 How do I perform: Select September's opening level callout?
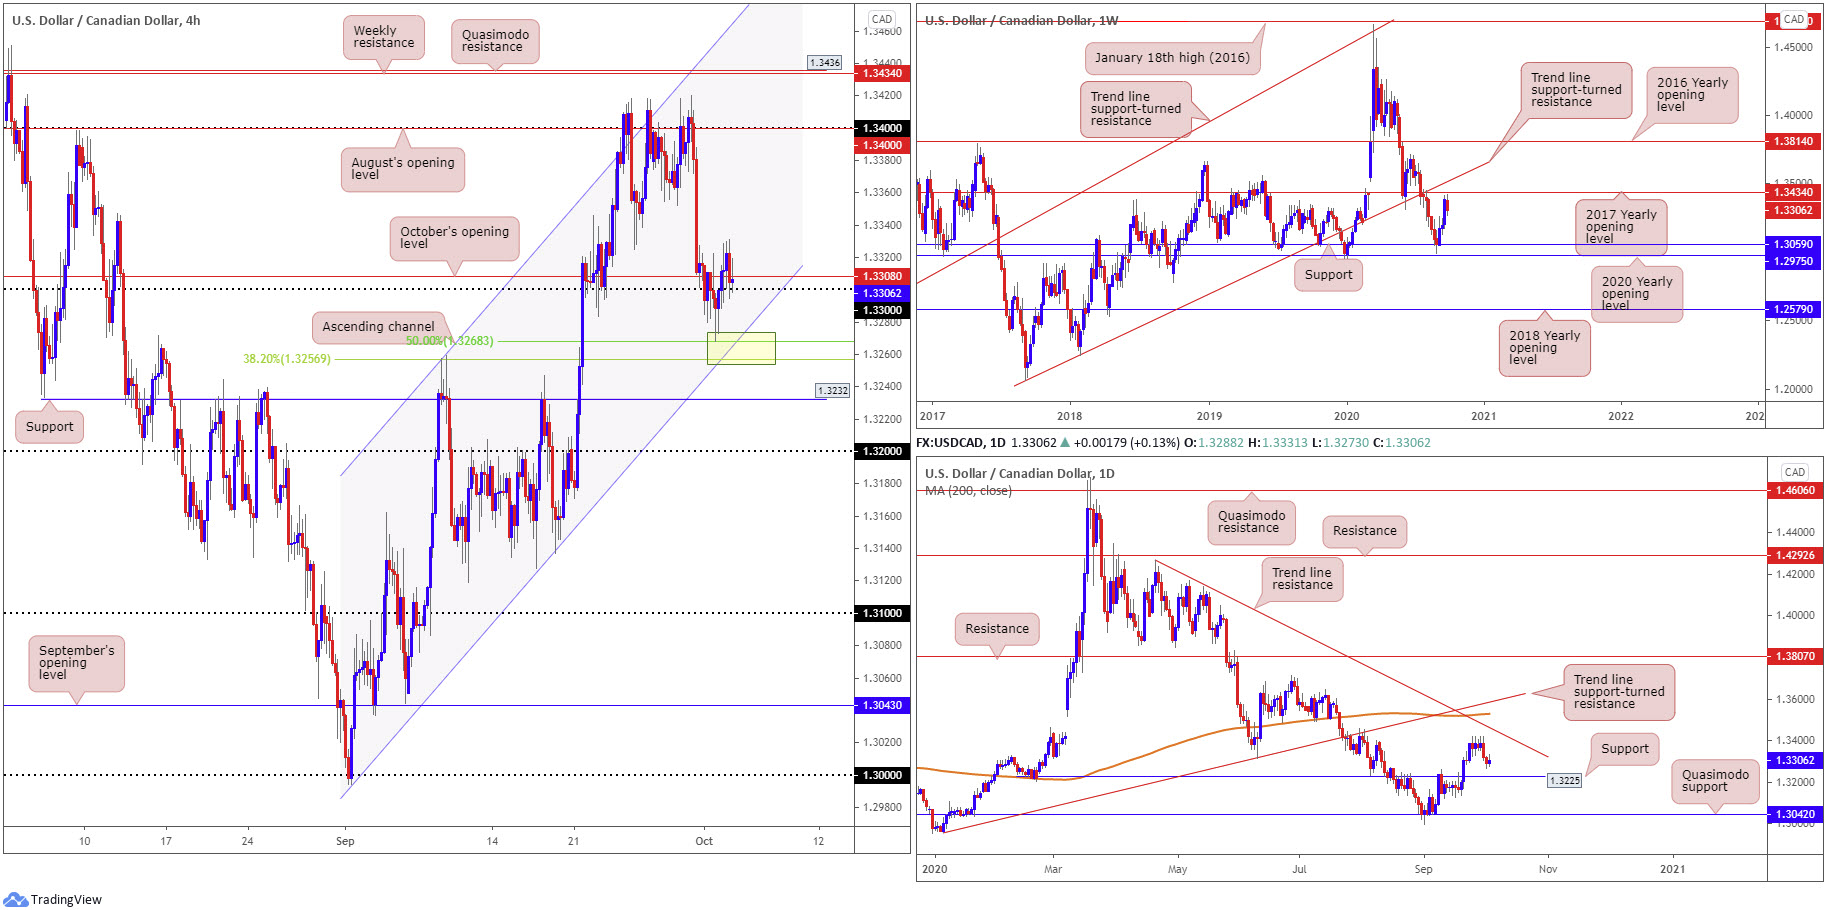pyautogui.click(x=76, y=663)
